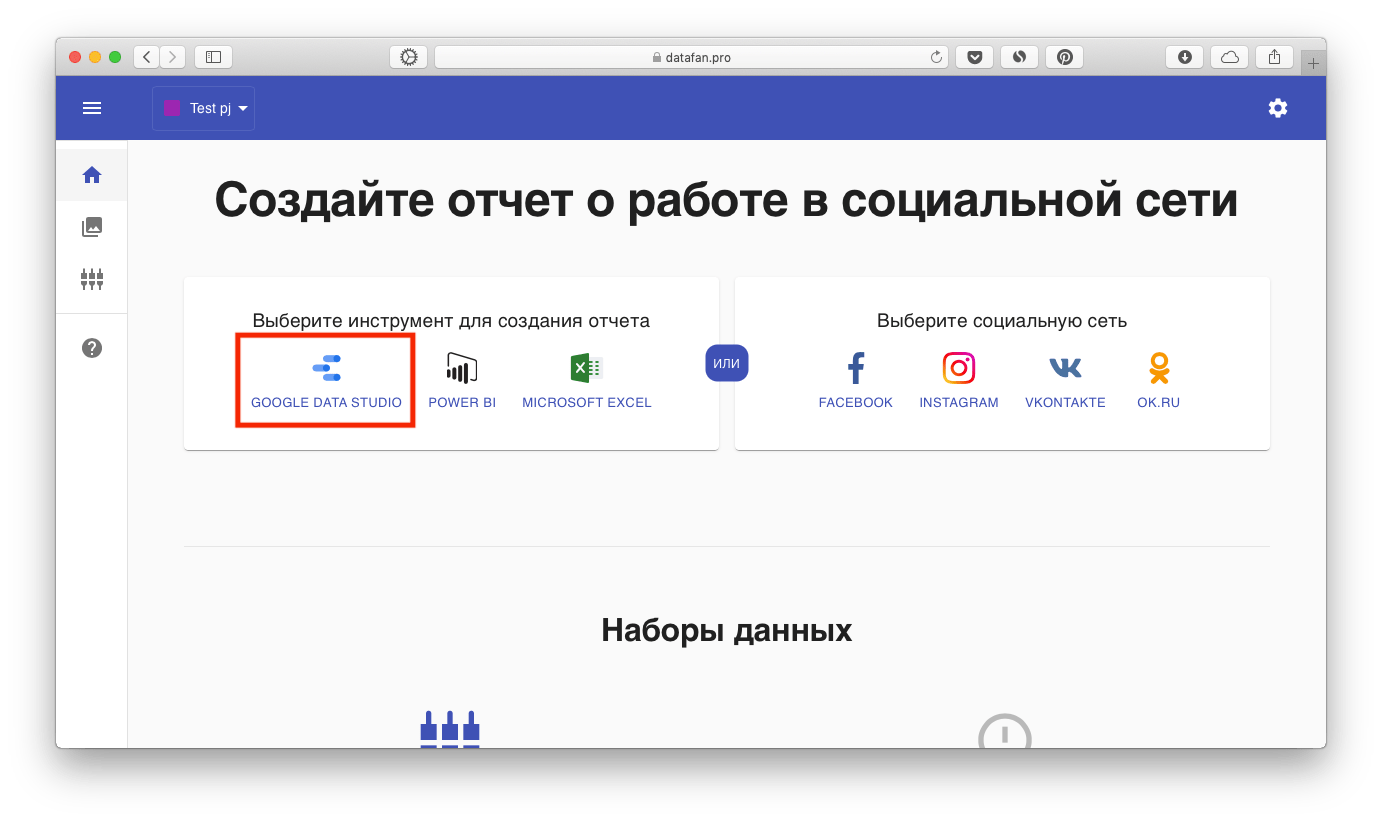Open the Pinterest extension button
This screenshot has width=1382, height=822.
pyautogui.click(x=1065, y=57)
